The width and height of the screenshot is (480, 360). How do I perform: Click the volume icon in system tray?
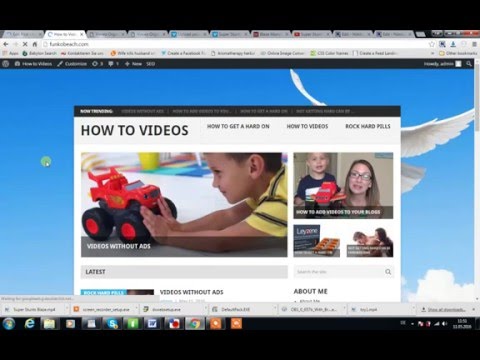pos(444,324)
